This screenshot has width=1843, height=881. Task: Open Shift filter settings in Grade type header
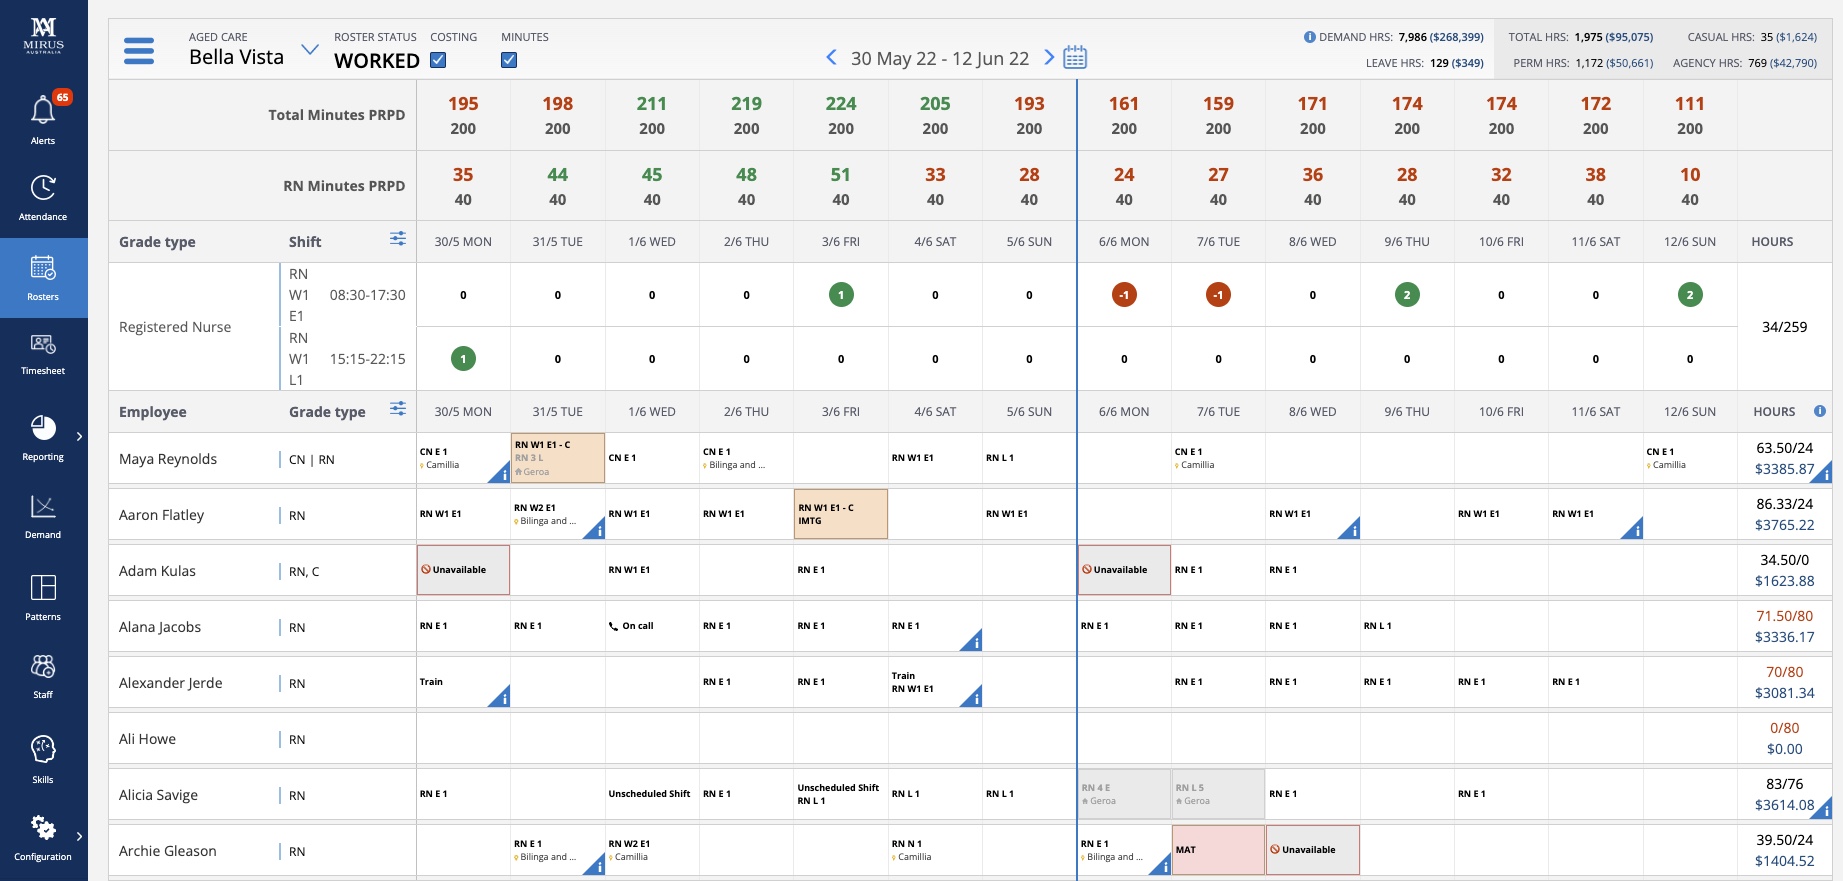tap(398, 238)
